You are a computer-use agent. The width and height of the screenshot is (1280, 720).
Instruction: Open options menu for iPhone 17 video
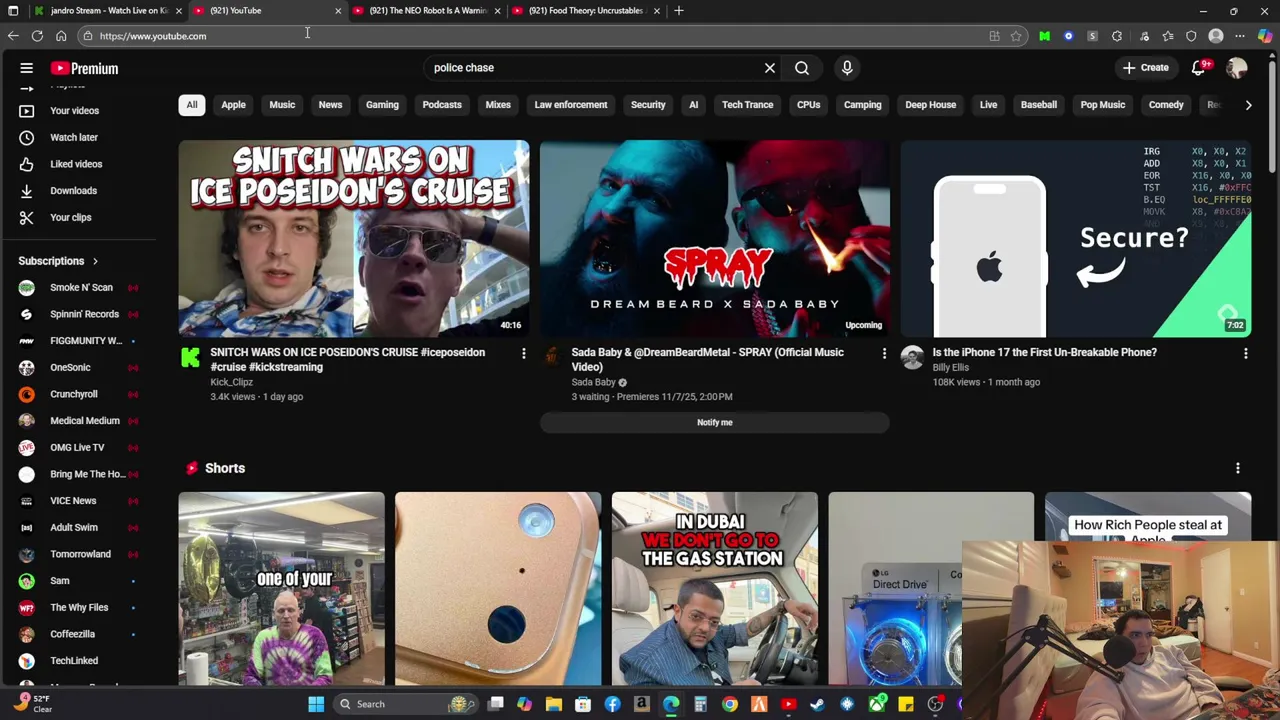1245,353
